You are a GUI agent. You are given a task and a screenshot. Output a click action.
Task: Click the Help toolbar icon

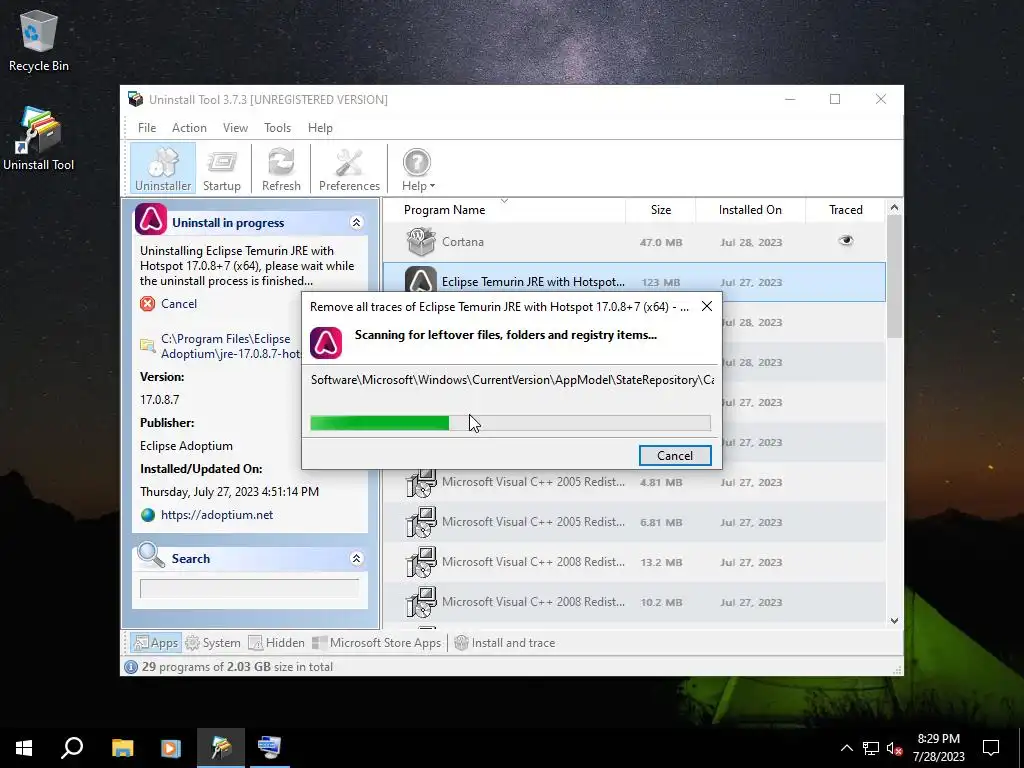(x=417, y=169)
